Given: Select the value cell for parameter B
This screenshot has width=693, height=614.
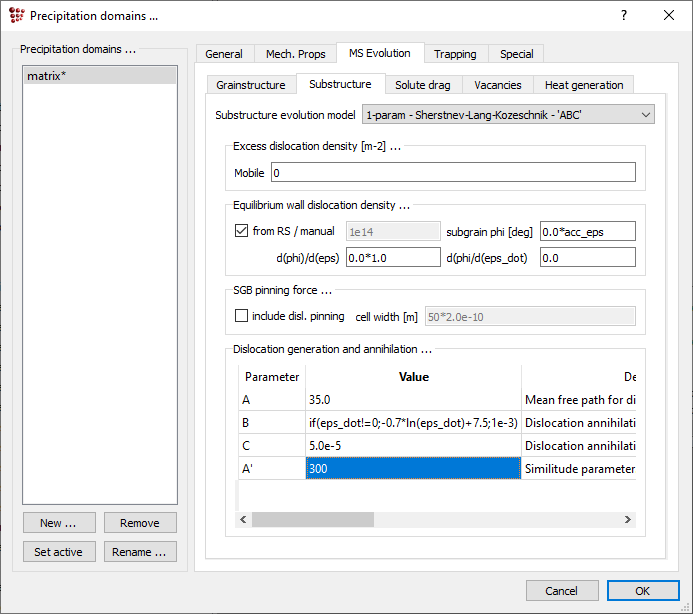Looking at the screenshot, I should 413,422.
